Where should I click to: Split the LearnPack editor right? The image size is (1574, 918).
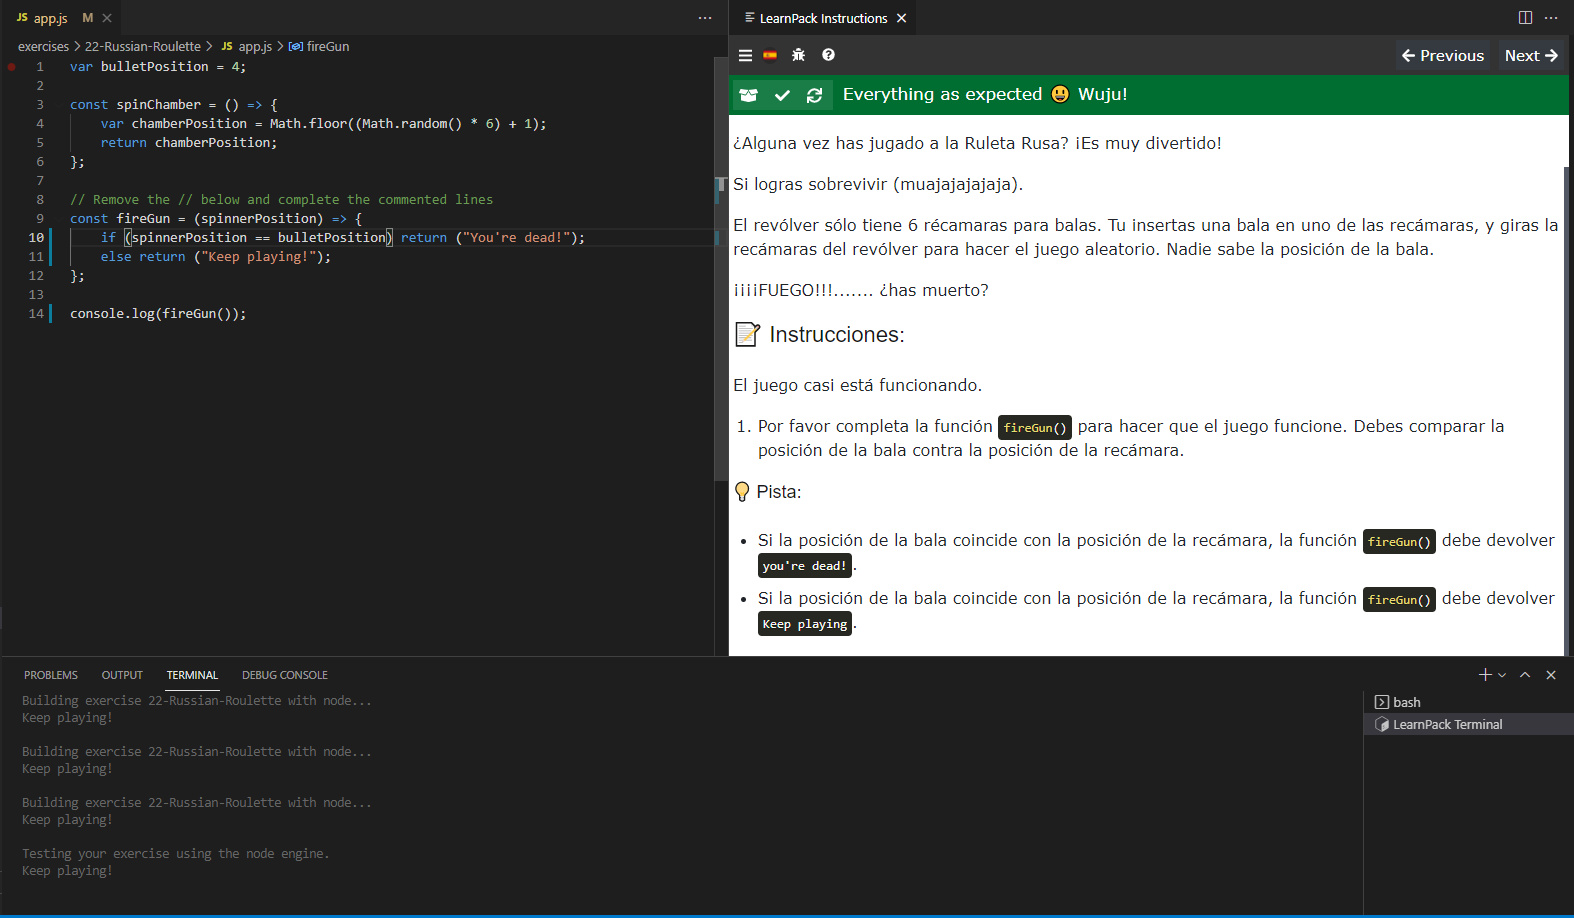(1525, 18)
